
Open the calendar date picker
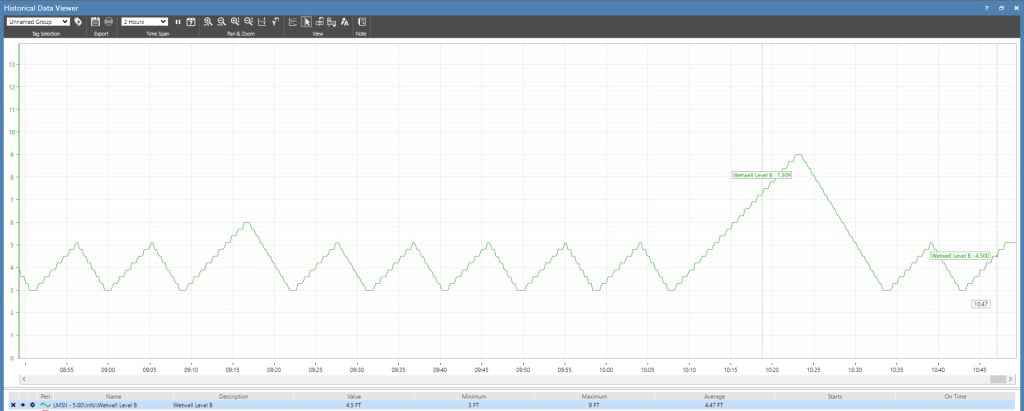tap(191, 22)
